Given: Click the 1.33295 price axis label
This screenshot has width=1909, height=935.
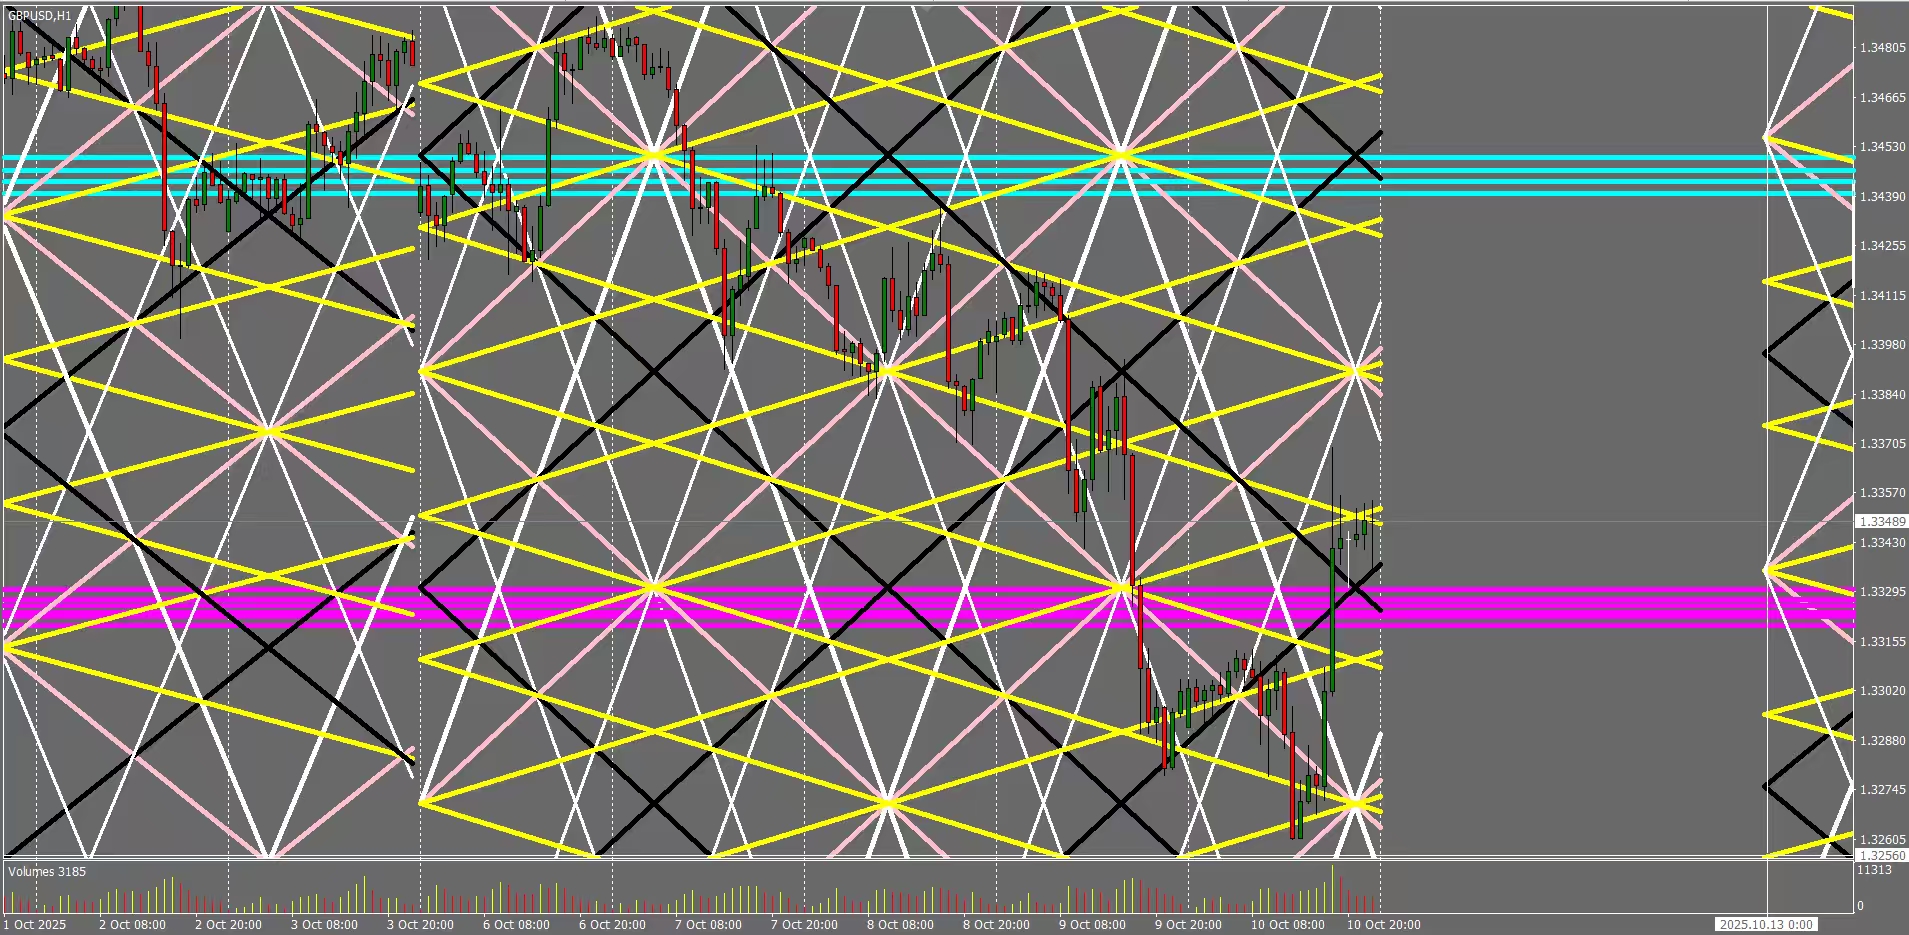Looking at the screenshot, I should (1882, 592).
